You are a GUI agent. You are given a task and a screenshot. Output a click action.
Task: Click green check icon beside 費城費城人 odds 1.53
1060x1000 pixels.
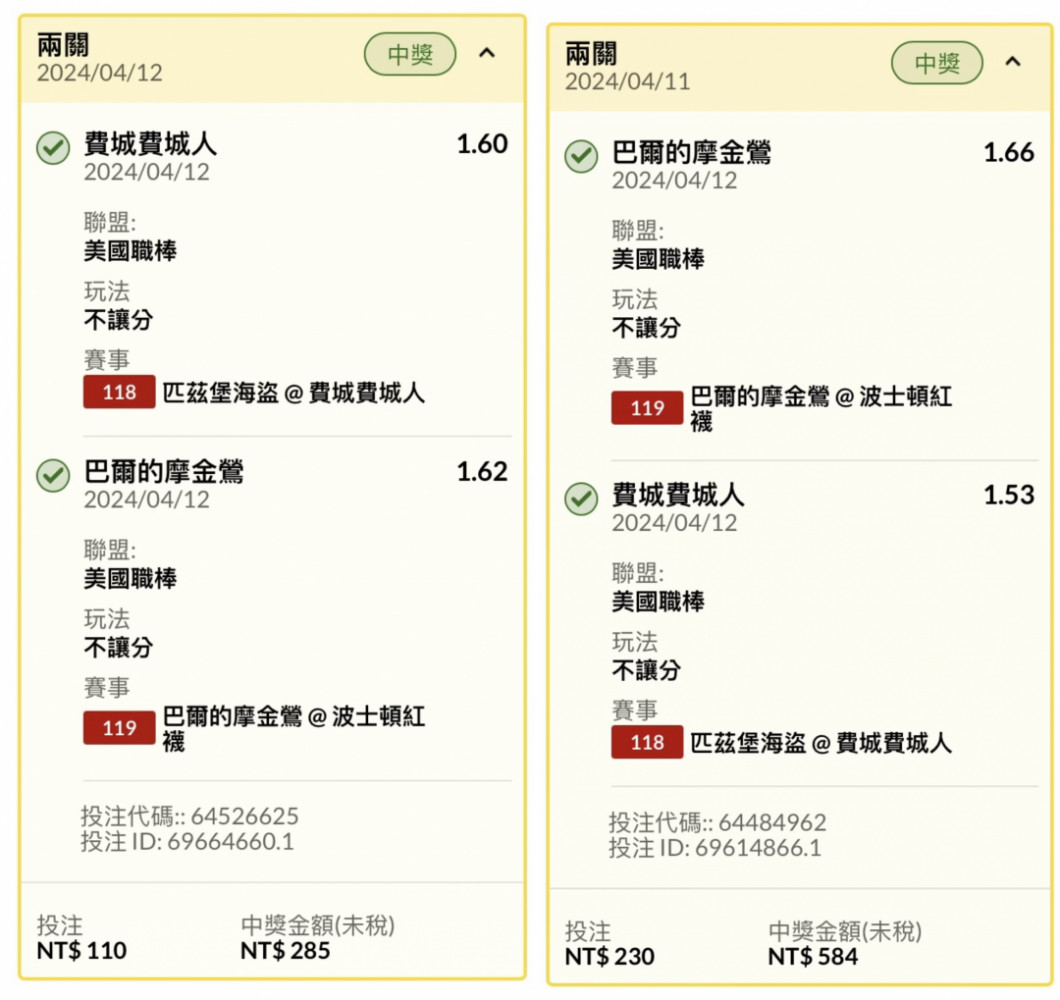pyautogui.click(x=581, y=499)
